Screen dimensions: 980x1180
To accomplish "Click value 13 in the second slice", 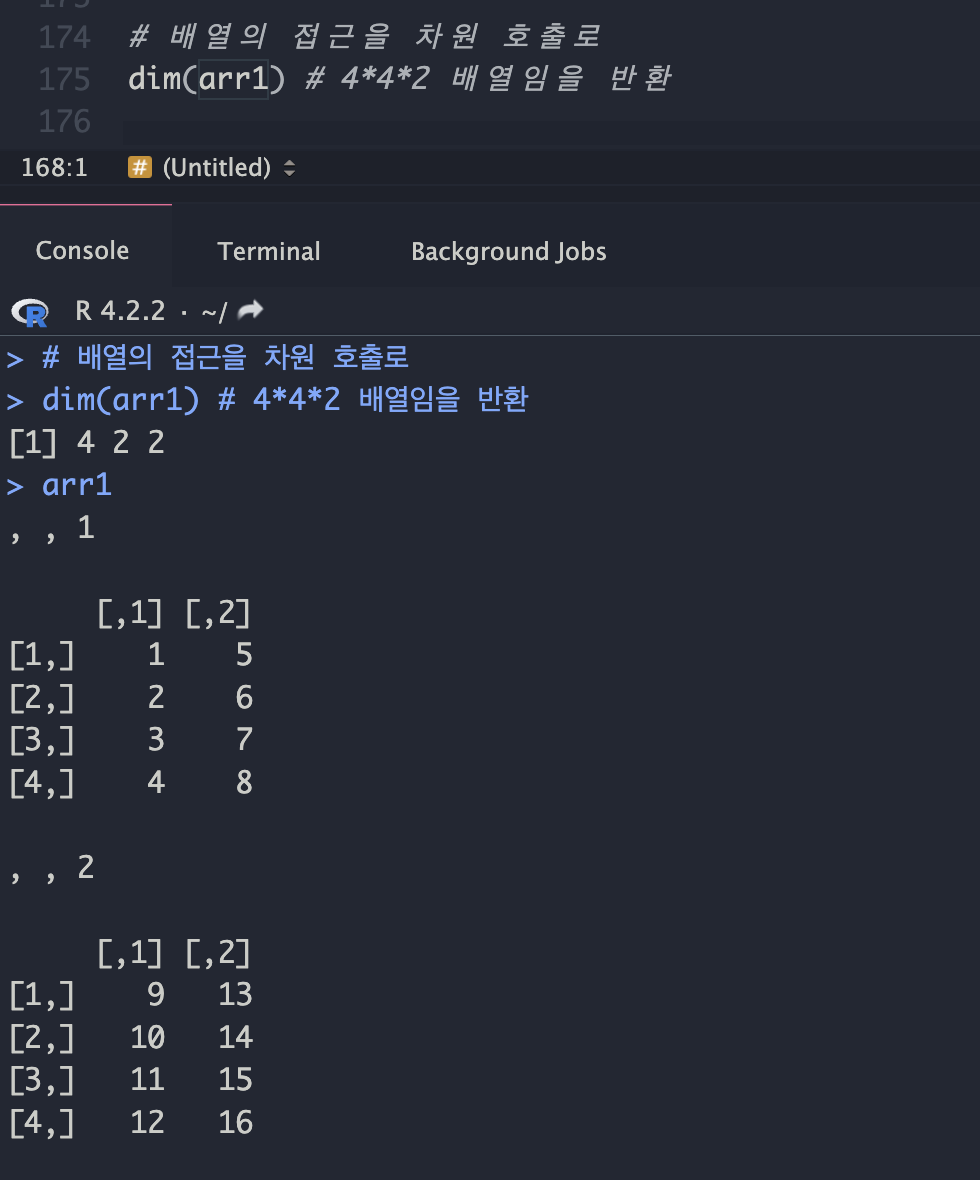I will click(236, 995).
